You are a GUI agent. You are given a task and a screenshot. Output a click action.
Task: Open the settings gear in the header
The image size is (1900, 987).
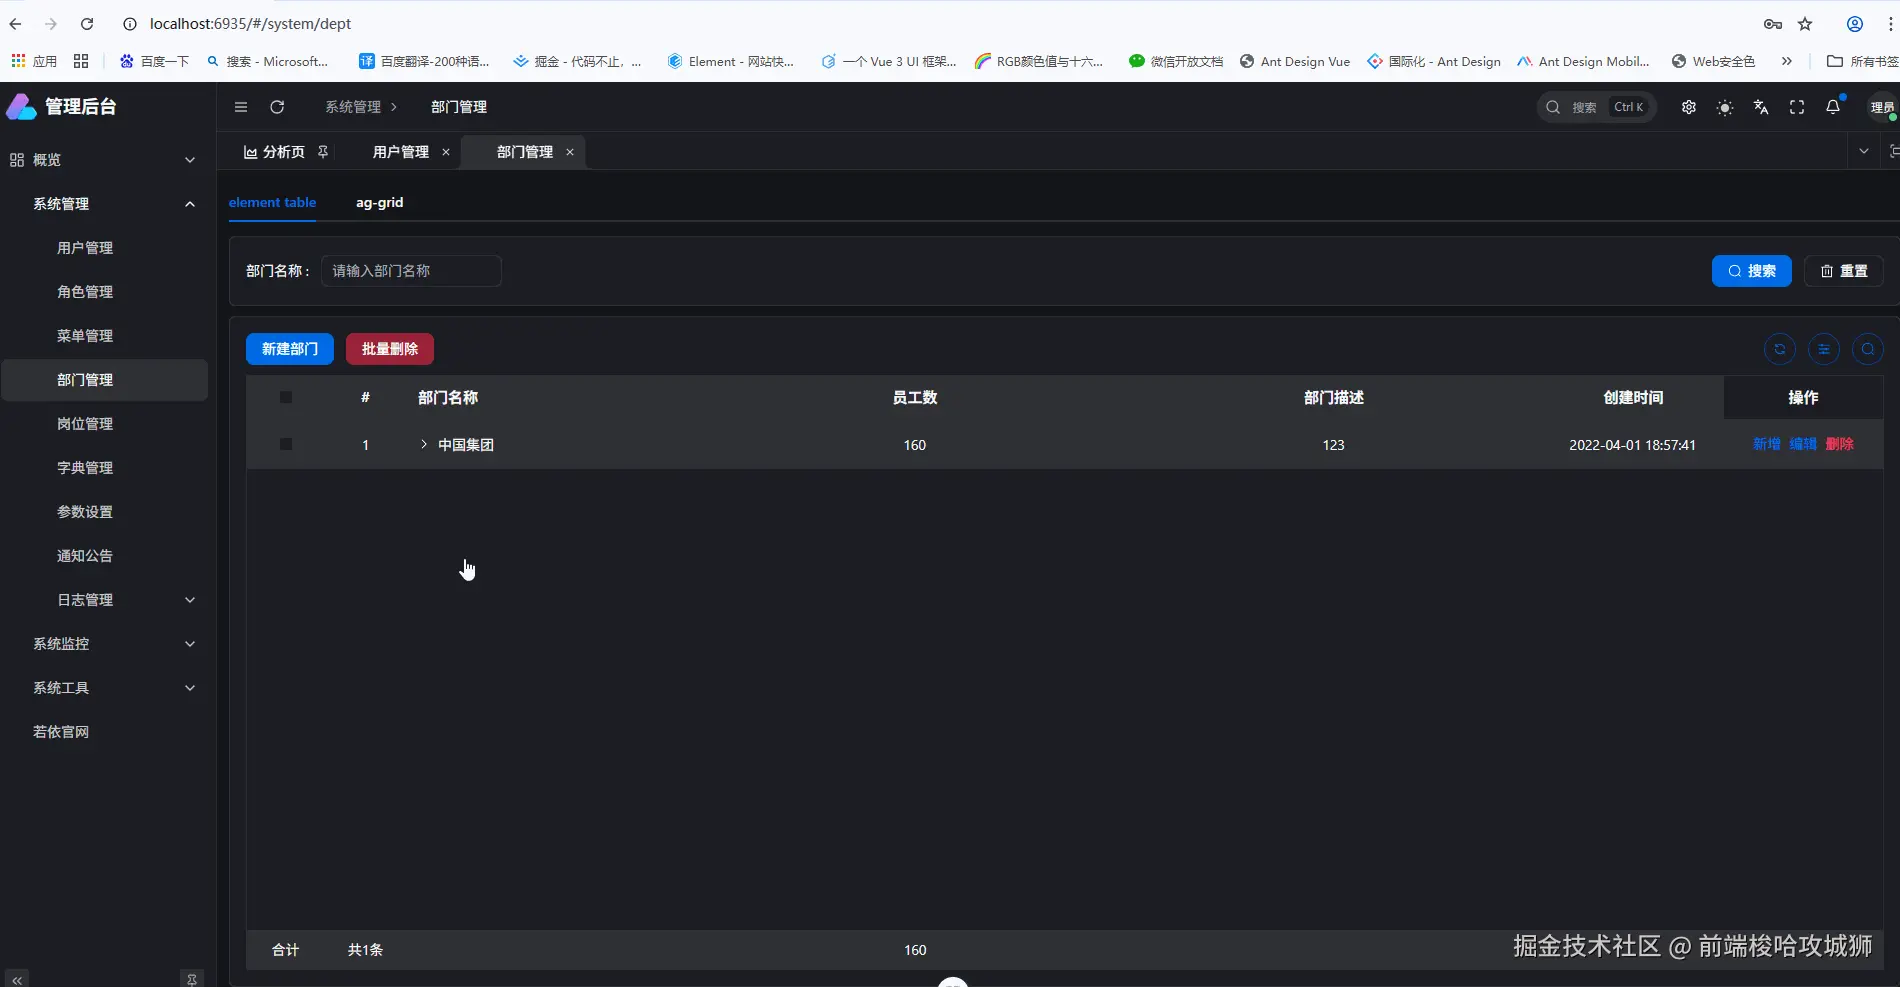1689,107
